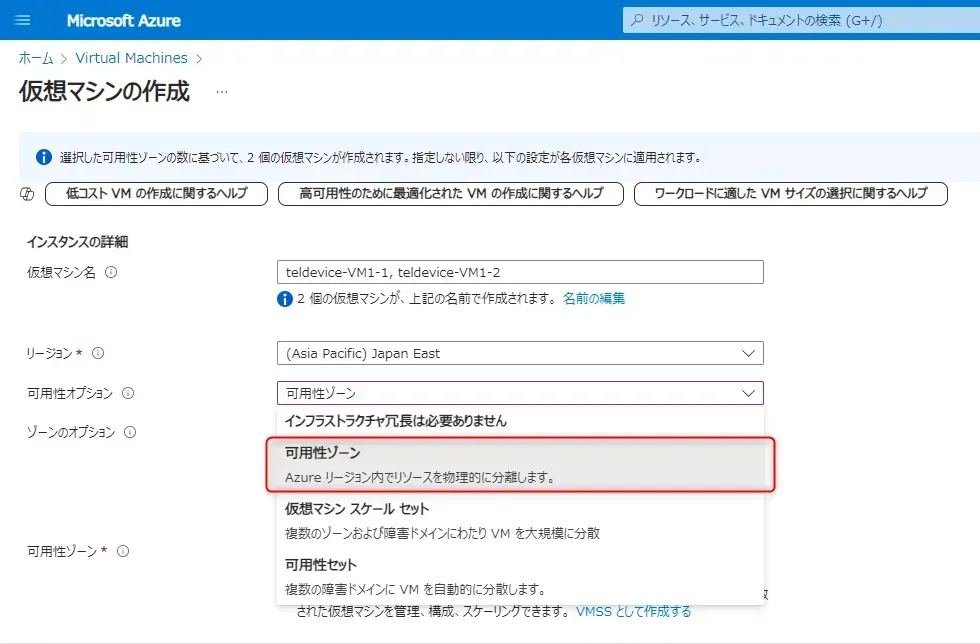Collapse the 可用性オプション dropdown
The width and height of the screenshot is (980, 644).
(747, 393)
